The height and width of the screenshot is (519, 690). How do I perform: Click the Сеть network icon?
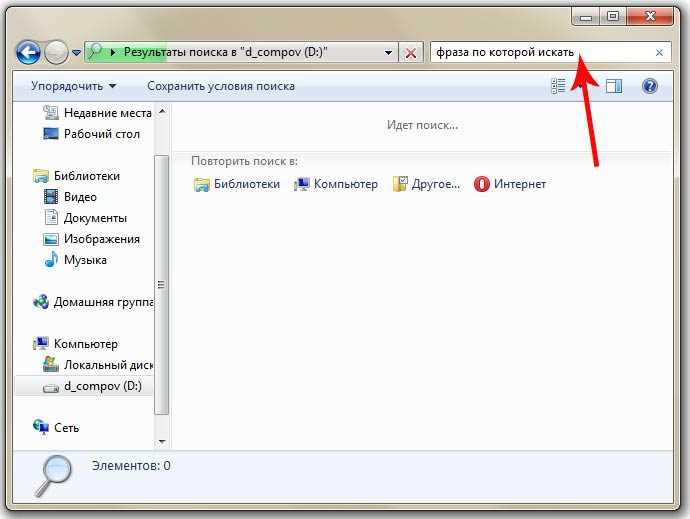coord(41,427)
